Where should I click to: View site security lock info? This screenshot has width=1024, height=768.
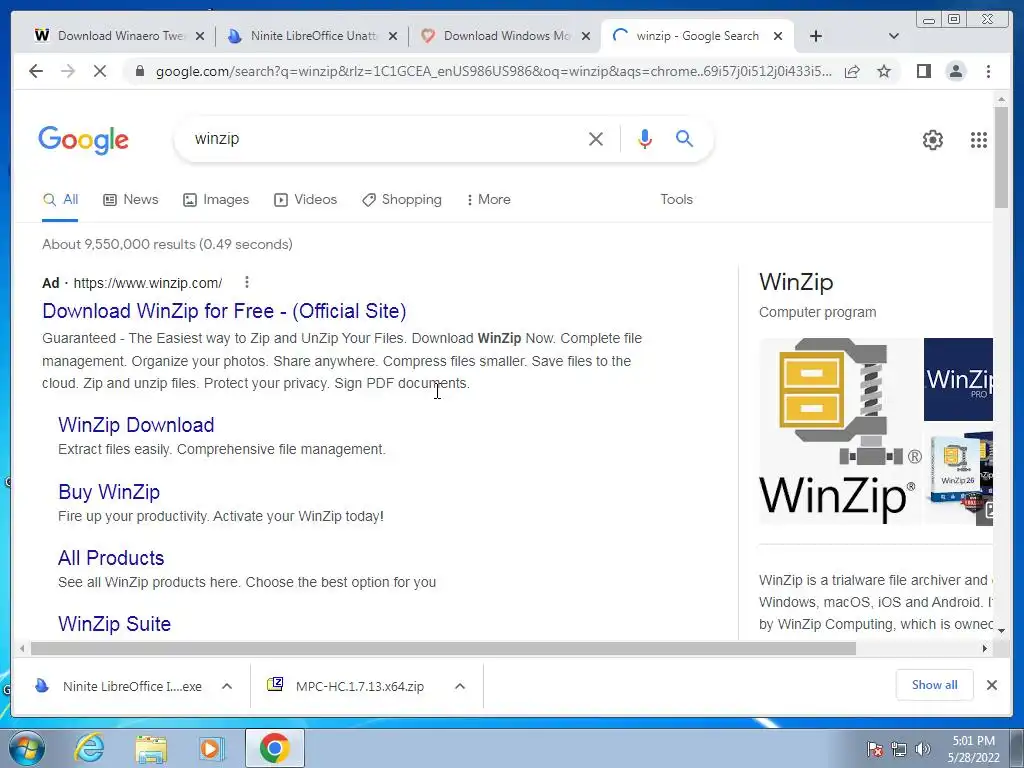click(x=140, y=71)
